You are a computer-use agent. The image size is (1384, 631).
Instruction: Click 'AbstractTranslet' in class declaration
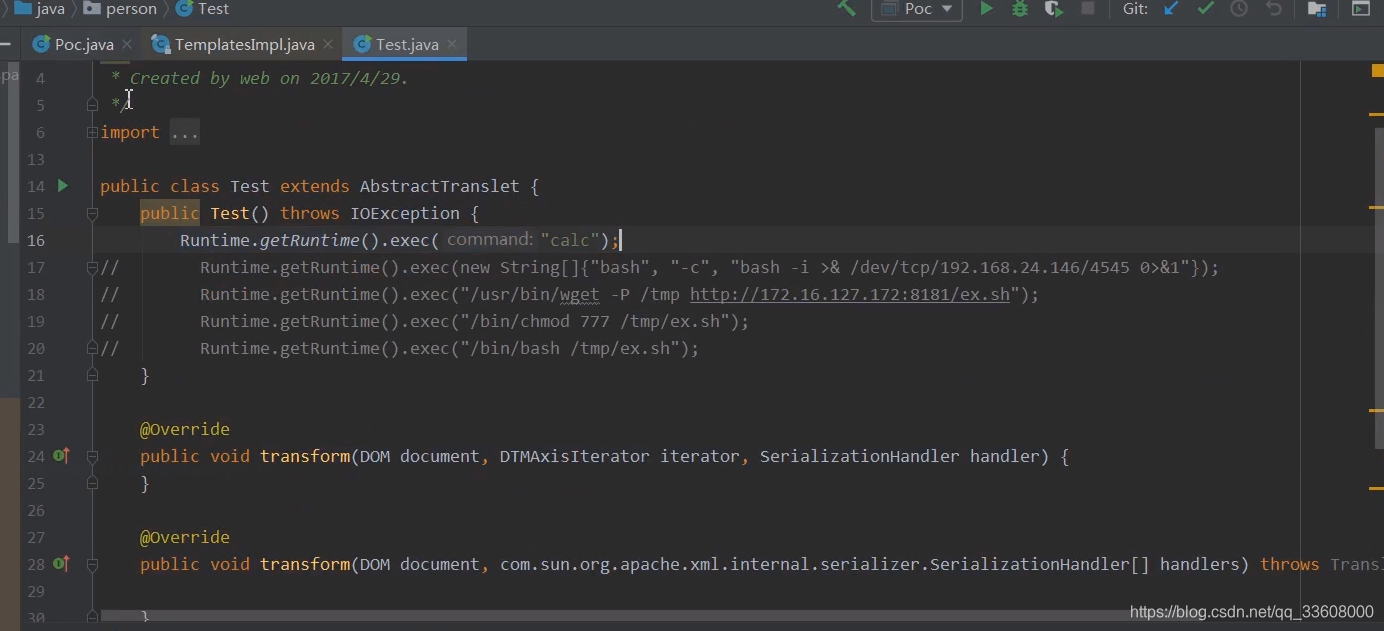[440, 186]
